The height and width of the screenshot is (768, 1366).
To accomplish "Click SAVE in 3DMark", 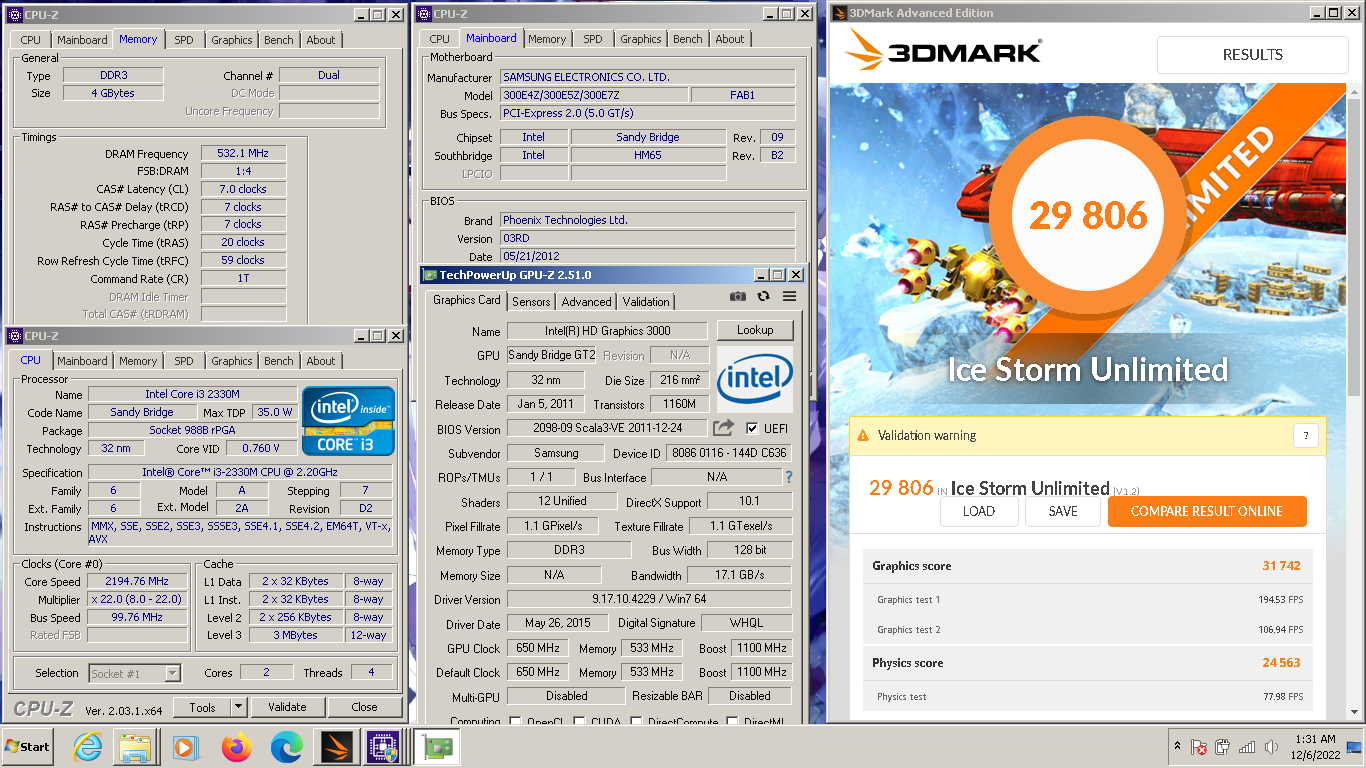I will (1063, 511).
